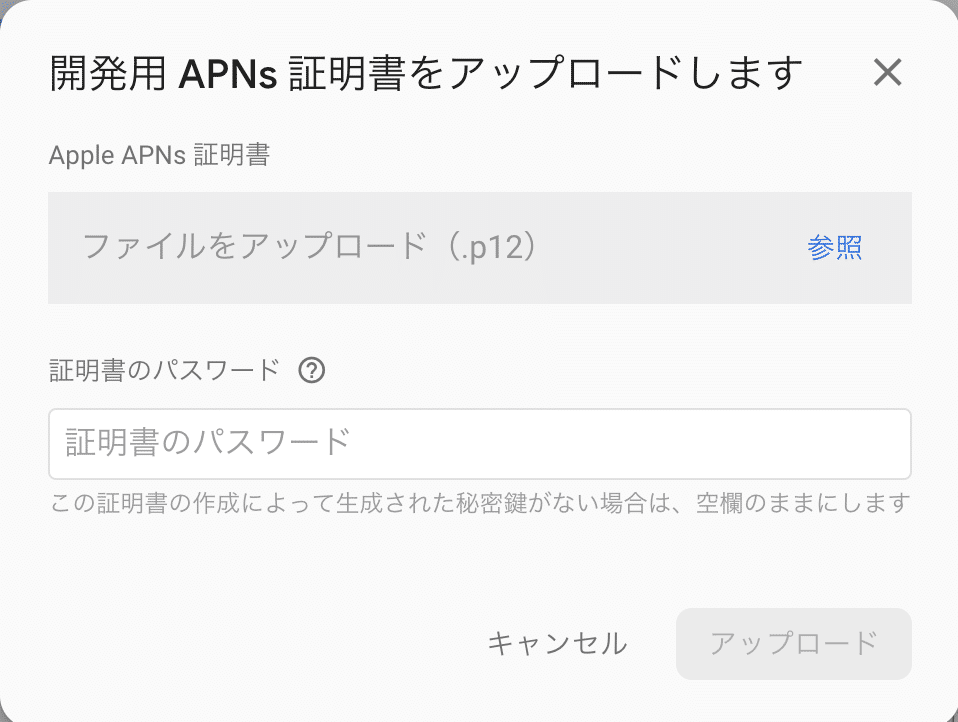Submit with the disabled アップロード button
The height and width of the screenshot is (722, 958).
click(x=794, y=644)
